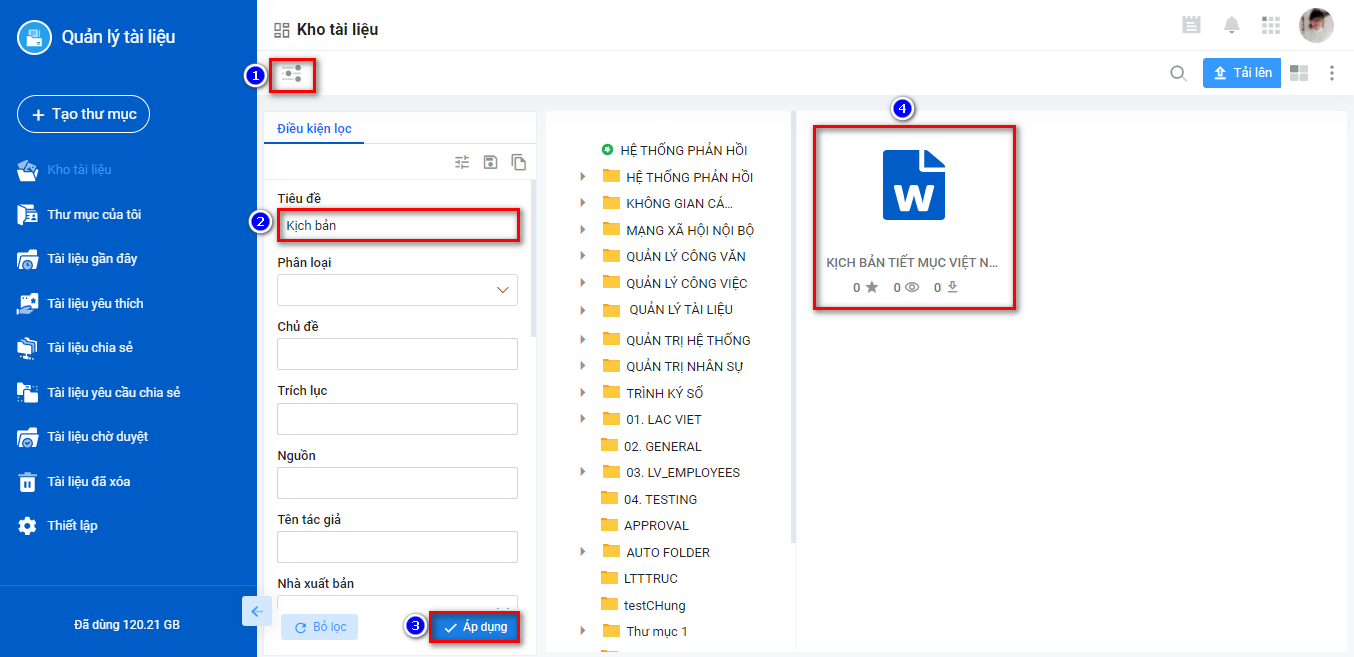Expand the MẠNG XÃ HỘI NỘI BỘ folder arrow
Screen dimensions: 1354x657
(583, 230)
